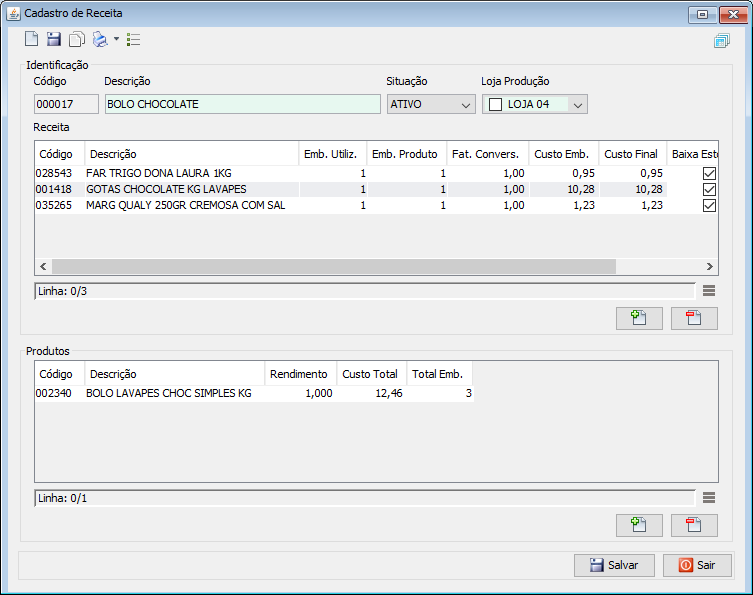
Task: Click the Java app icon in title bar
Action: (x=13, y=13)
